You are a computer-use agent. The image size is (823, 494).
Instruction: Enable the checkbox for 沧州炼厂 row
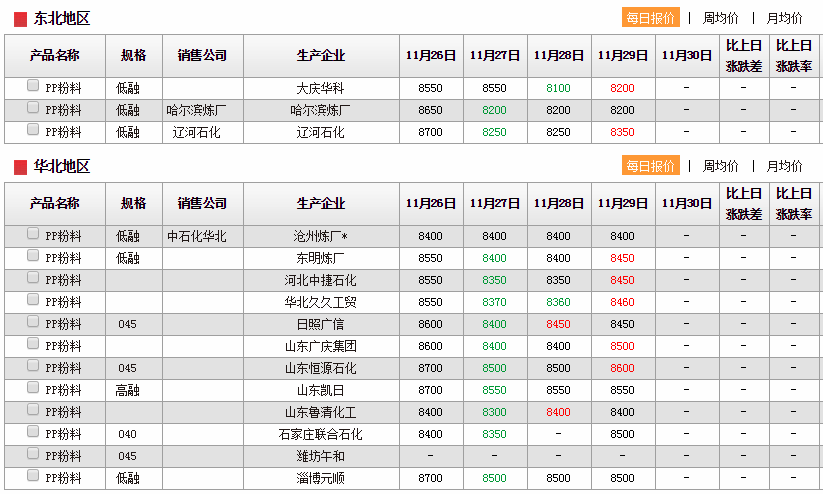pos(33,235)
